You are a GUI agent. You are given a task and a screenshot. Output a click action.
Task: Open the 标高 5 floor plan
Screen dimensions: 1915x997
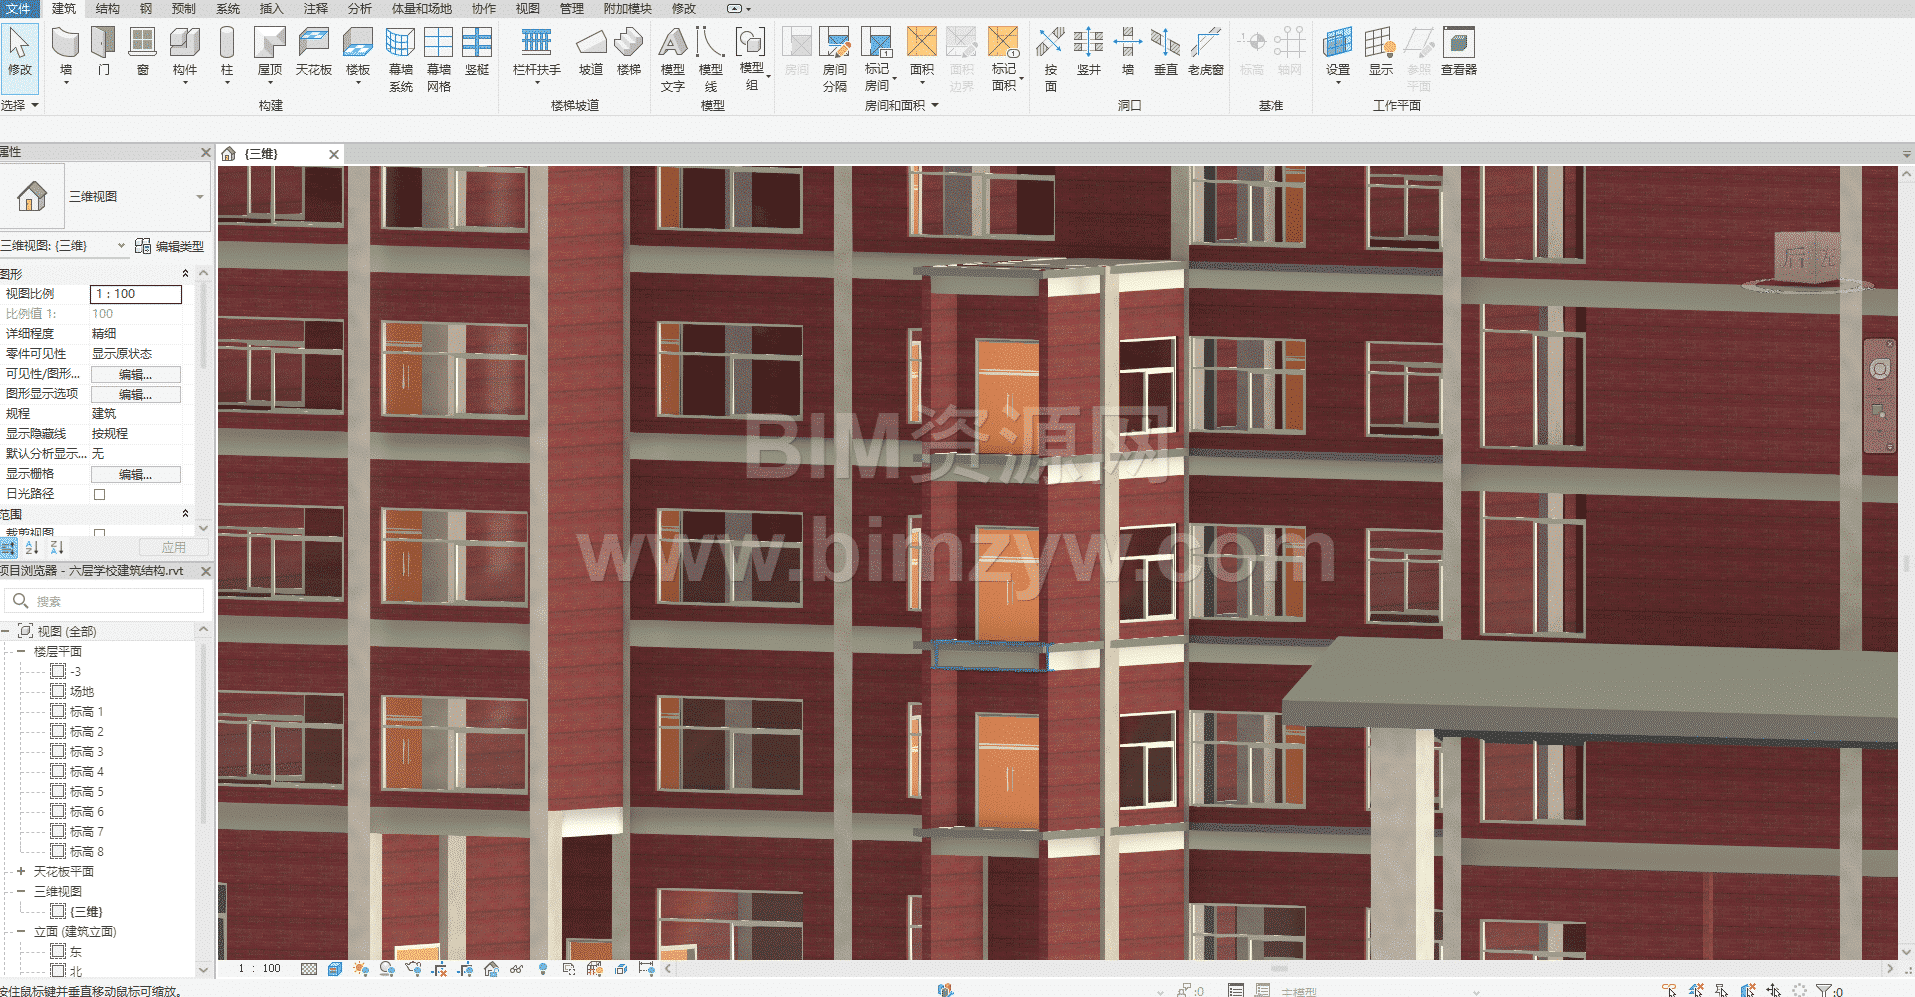pos(86,792)
